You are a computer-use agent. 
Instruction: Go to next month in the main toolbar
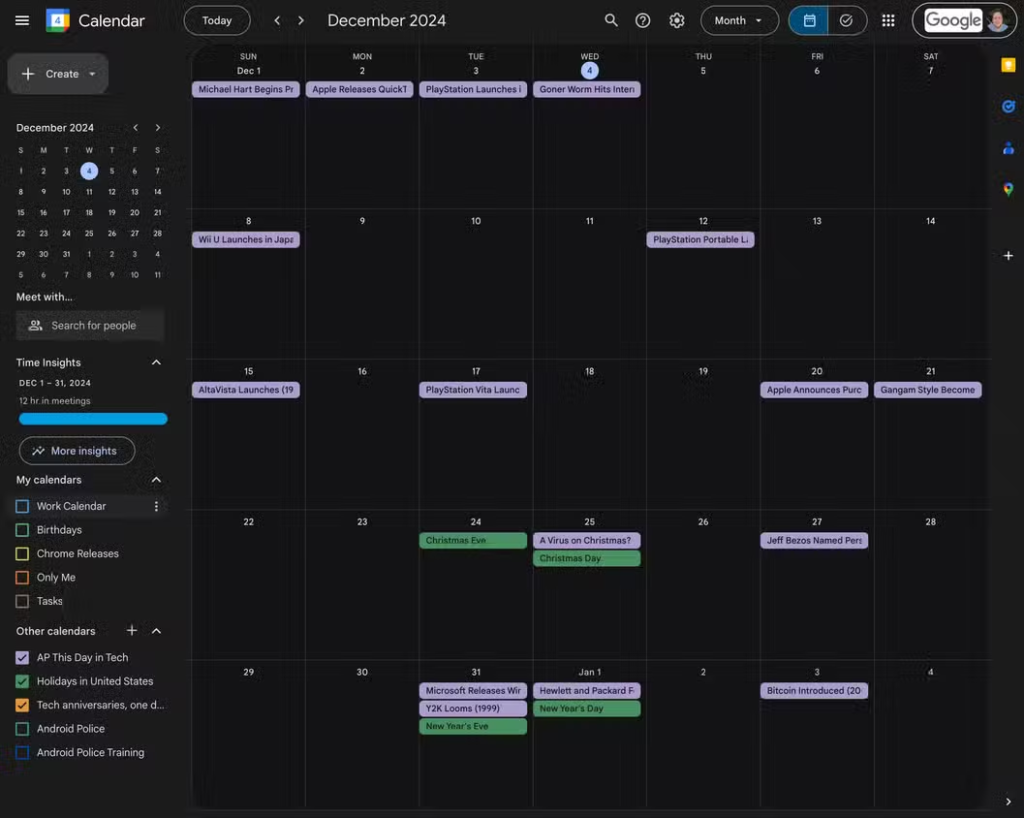[x=301, y=21]
